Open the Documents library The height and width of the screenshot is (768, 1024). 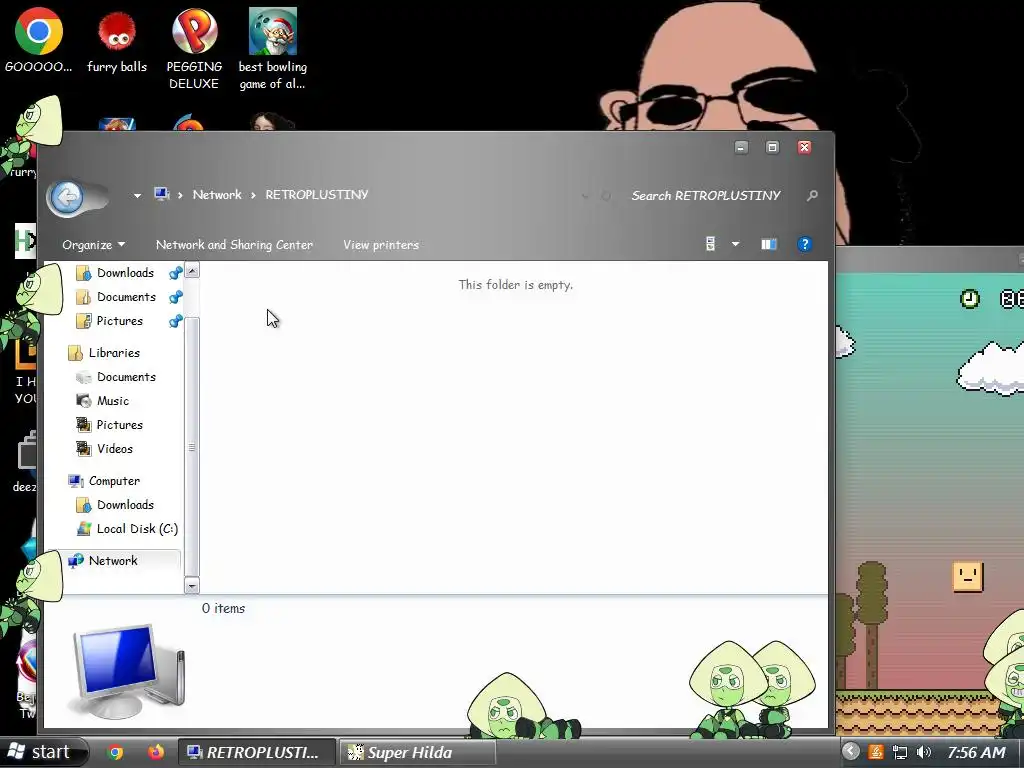[x=116, y=377]
